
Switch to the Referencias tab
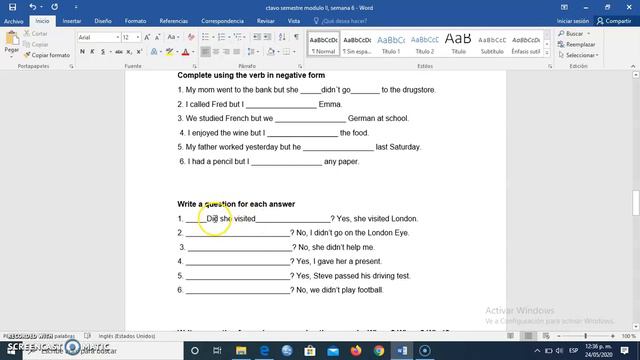tap(174, 21)
